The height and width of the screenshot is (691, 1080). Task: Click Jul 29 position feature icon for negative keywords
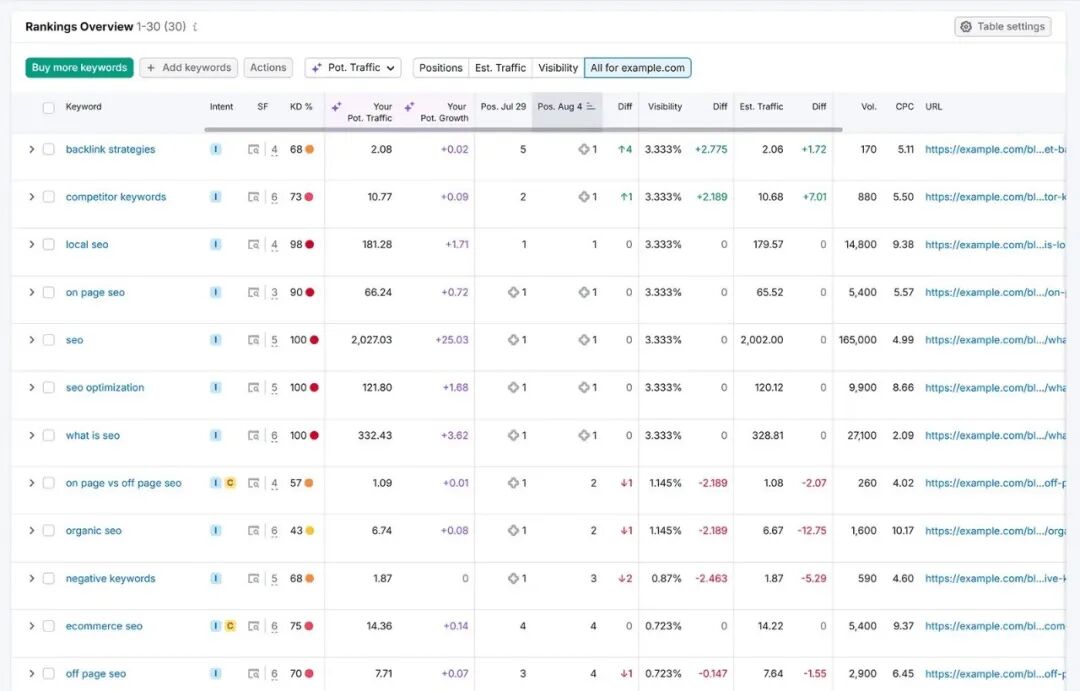pyautogui.click(x=513, y=579)
